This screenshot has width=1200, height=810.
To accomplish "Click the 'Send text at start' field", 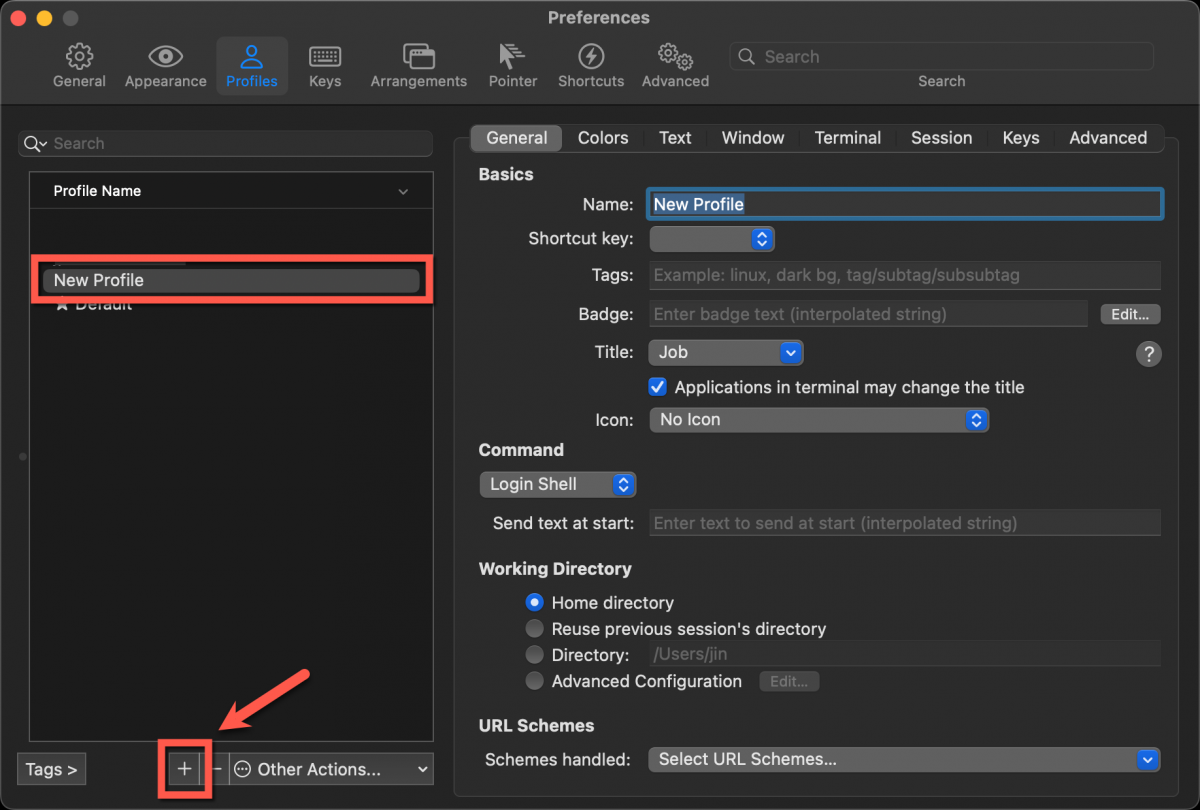I will click(905, 523).
